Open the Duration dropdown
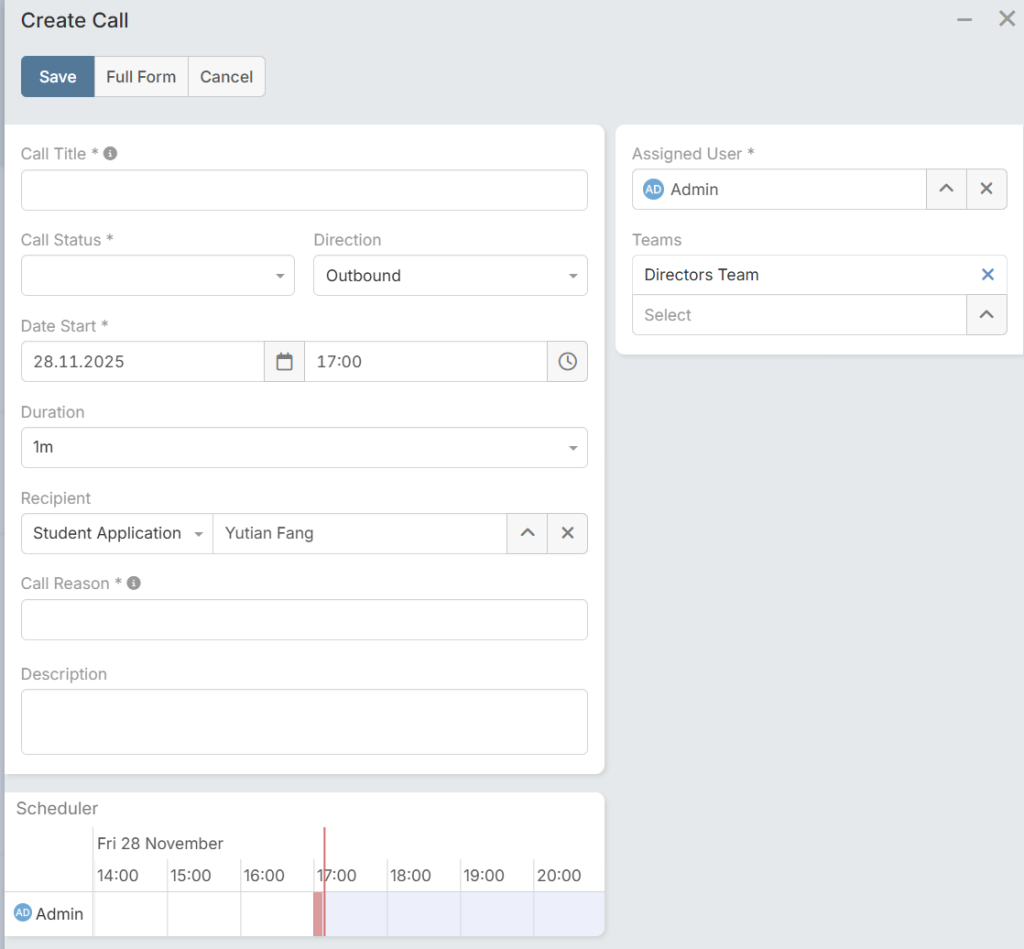This screenshot has height=949, width=1024. (304, 448)
